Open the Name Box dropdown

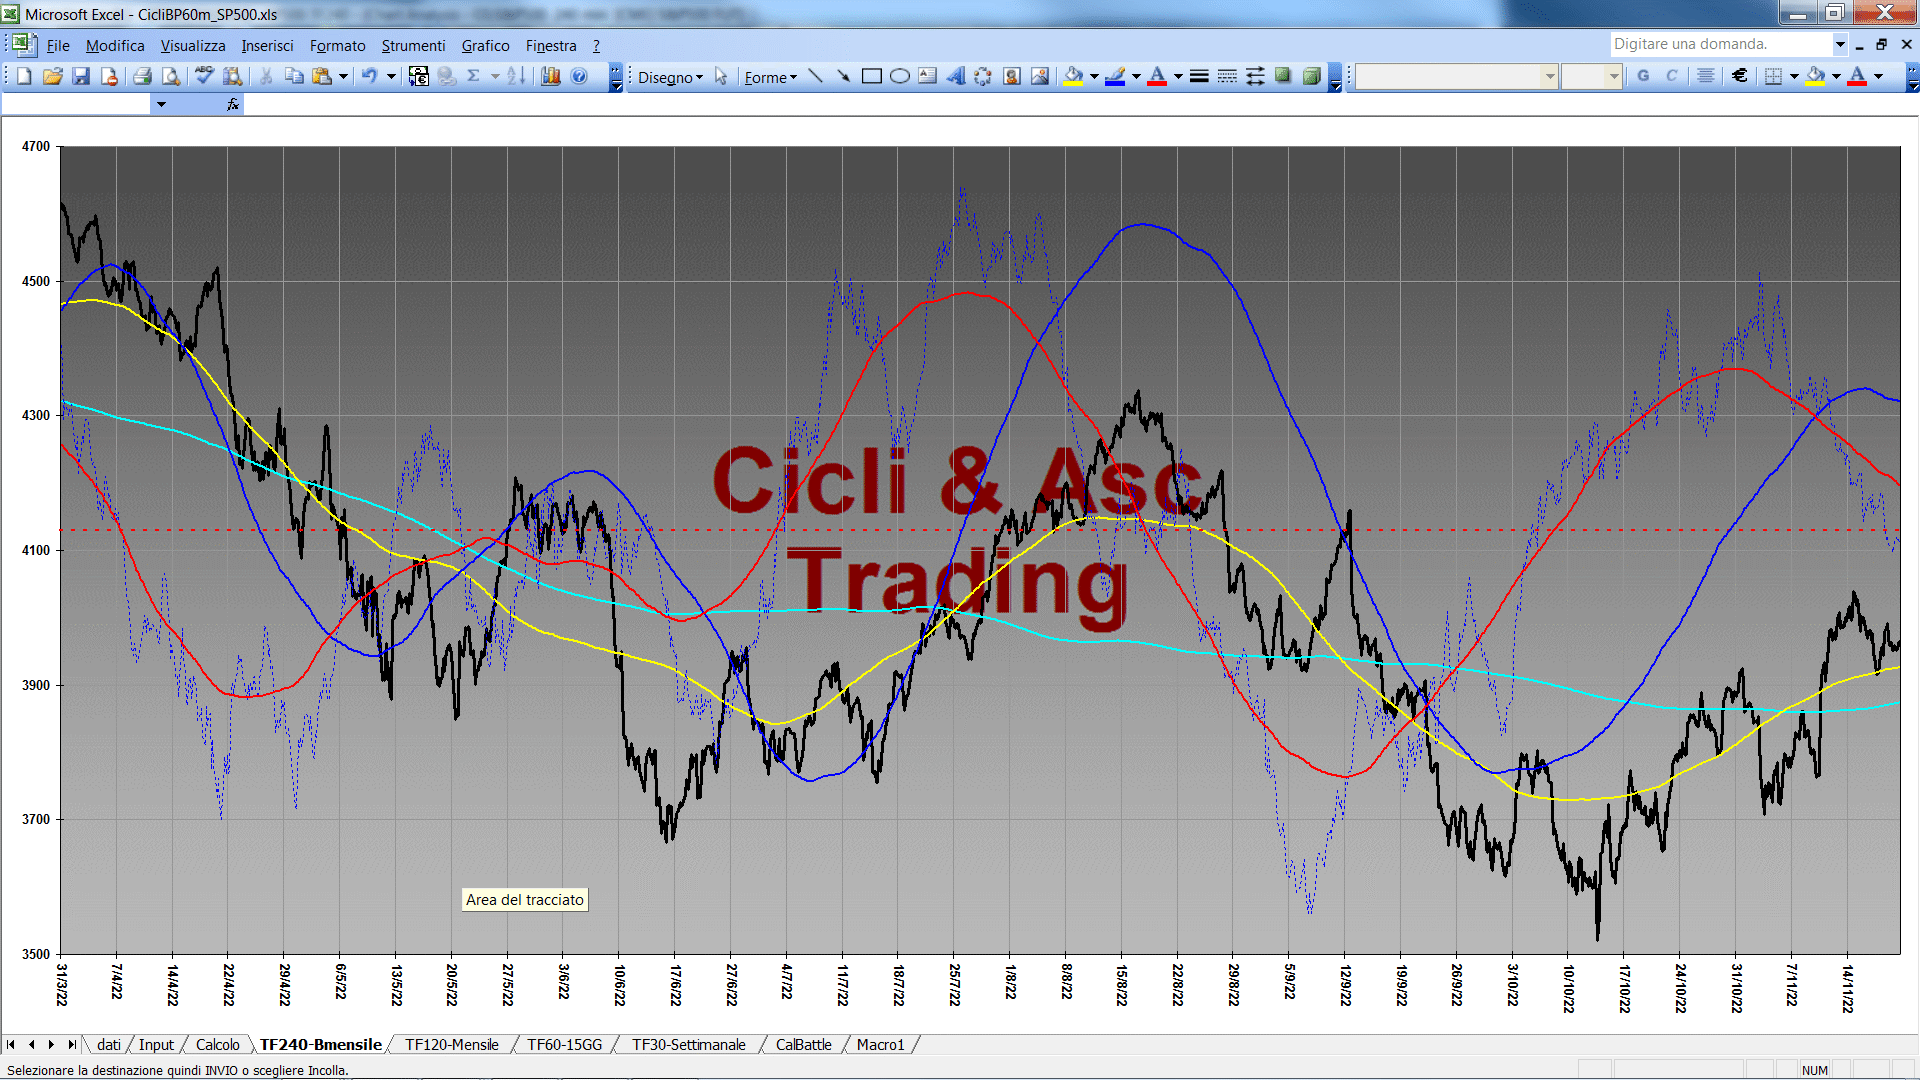point(161,104)
